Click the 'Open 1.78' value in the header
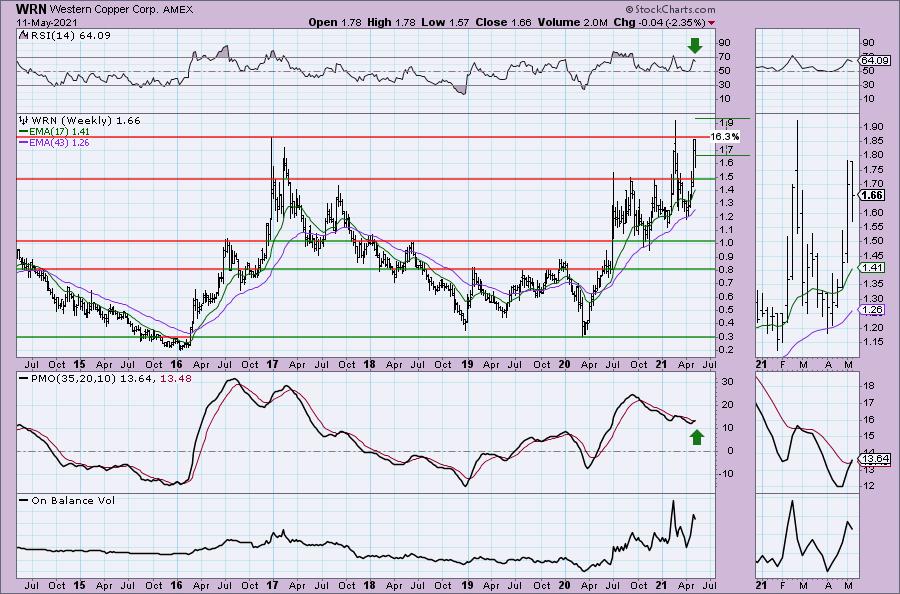Viewport: 900px width, 594px height. pos(335,22)
